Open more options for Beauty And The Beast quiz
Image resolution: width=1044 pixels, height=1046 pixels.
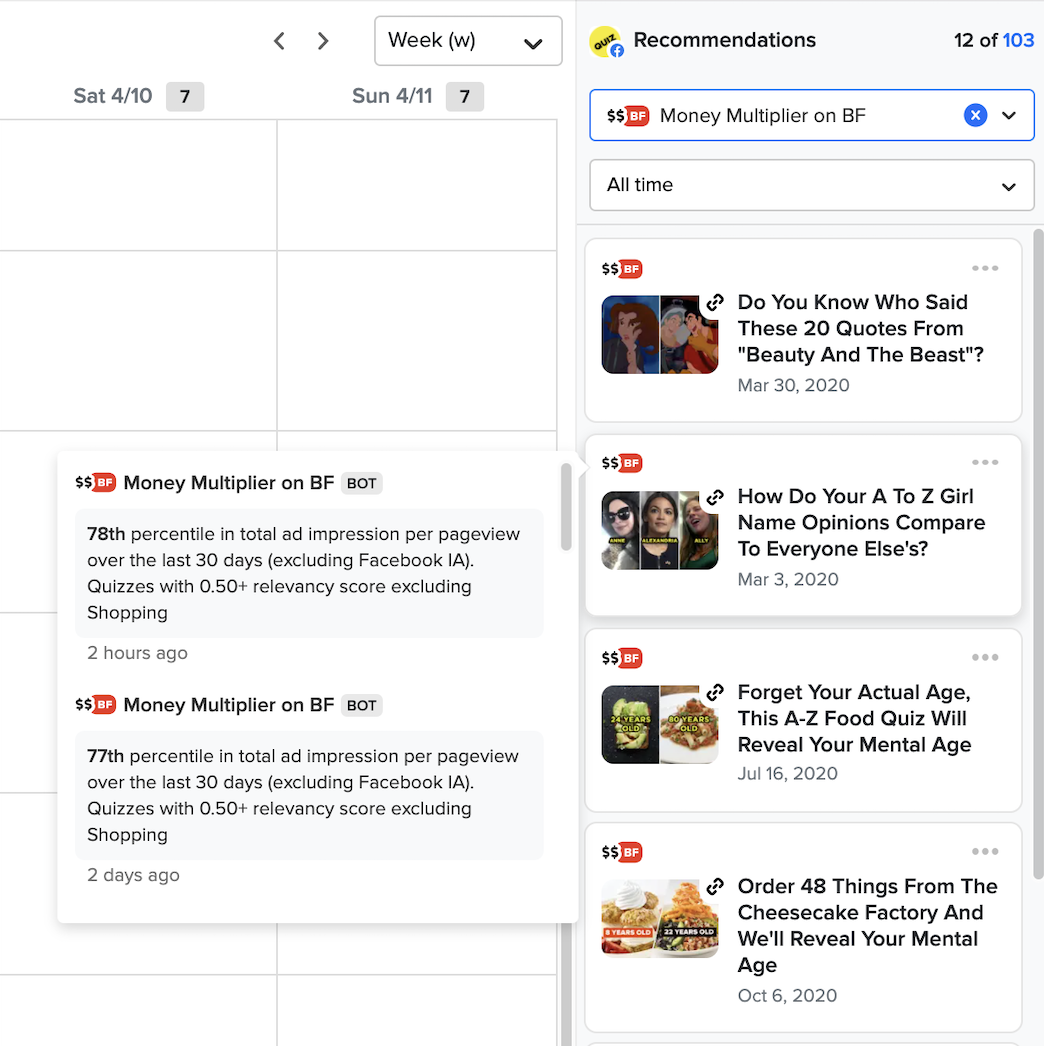tap(985, 268)
